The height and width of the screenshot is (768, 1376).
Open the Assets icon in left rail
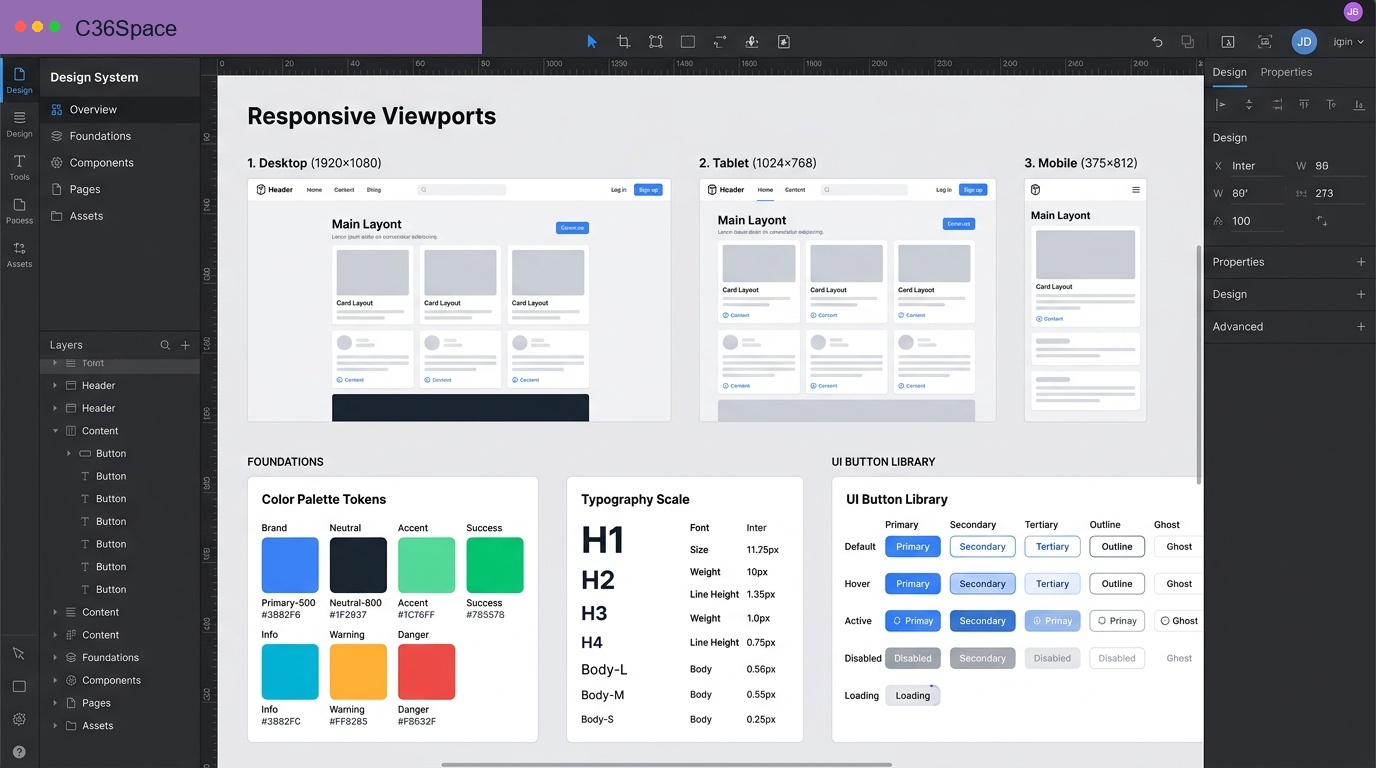pyautogui.click(x=19, y=254)
